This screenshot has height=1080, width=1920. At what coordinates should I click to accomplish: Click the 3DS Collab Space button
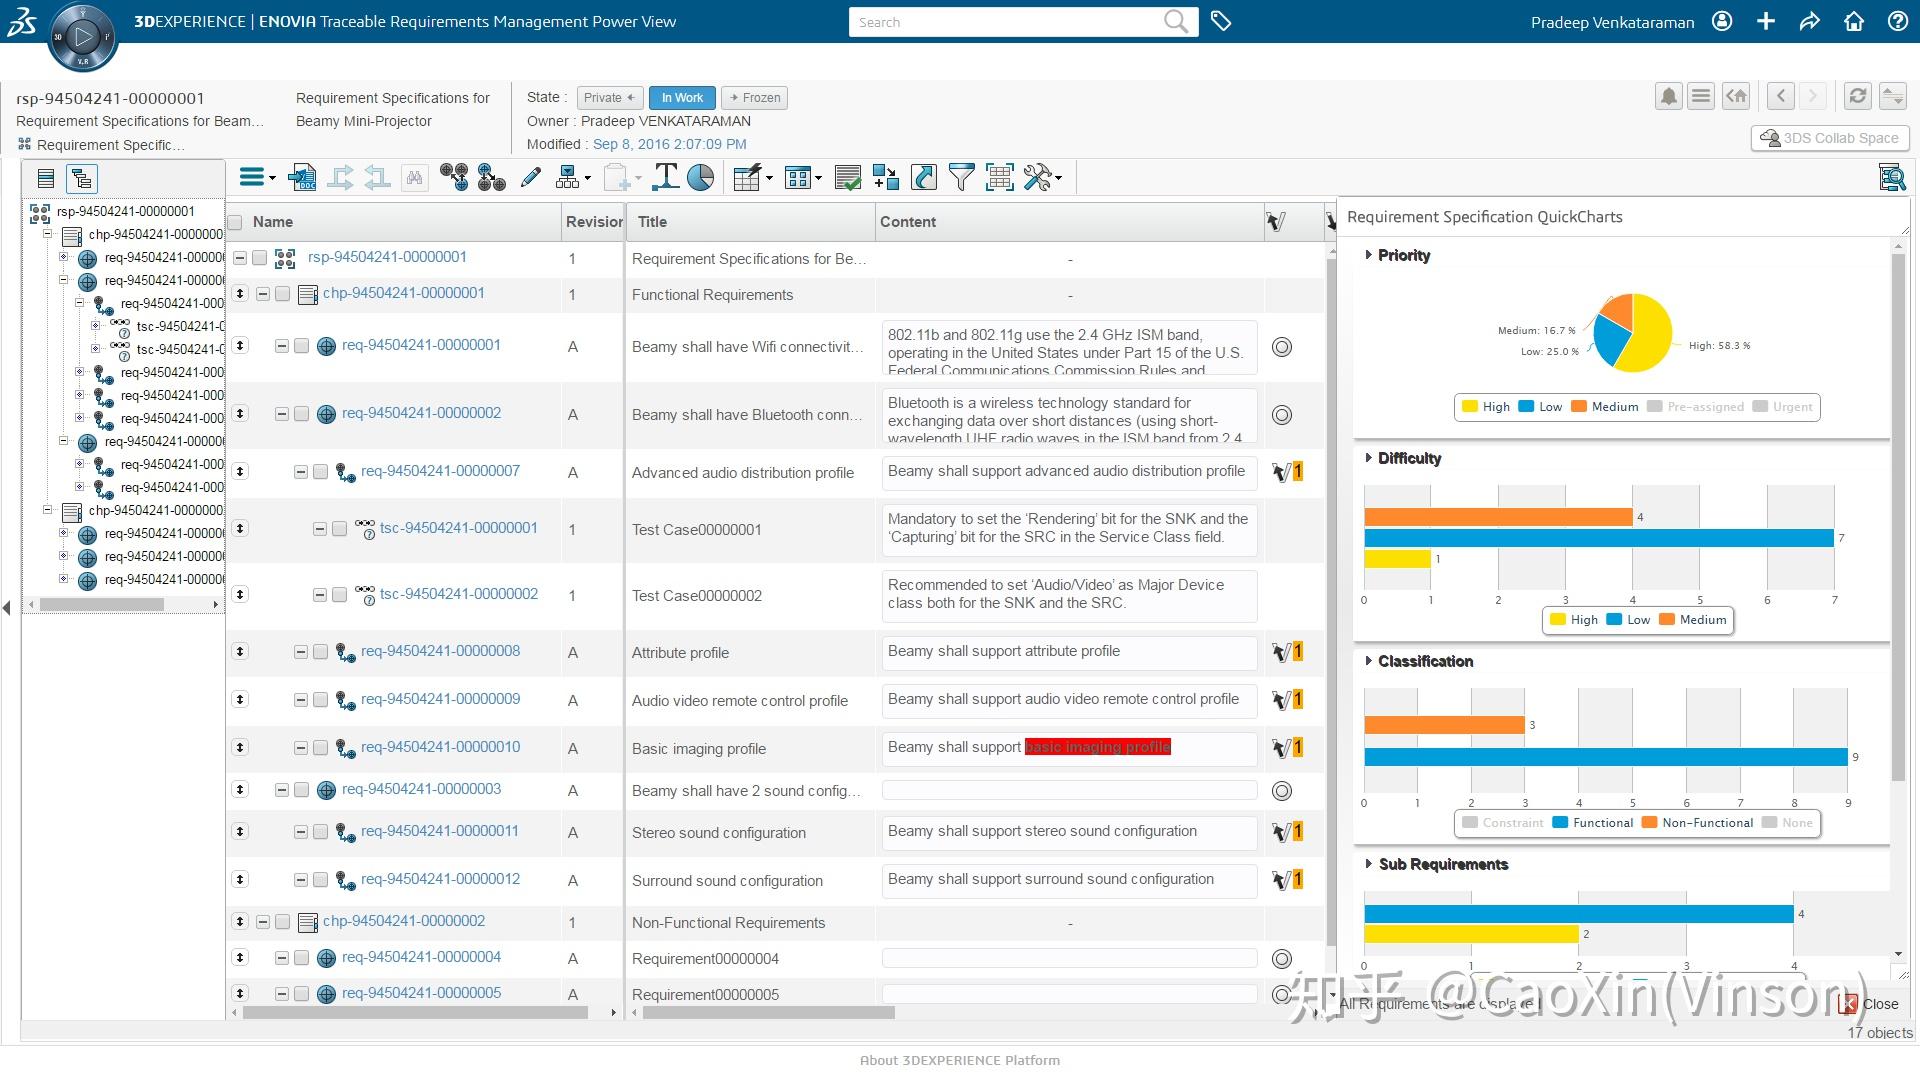1830,138
